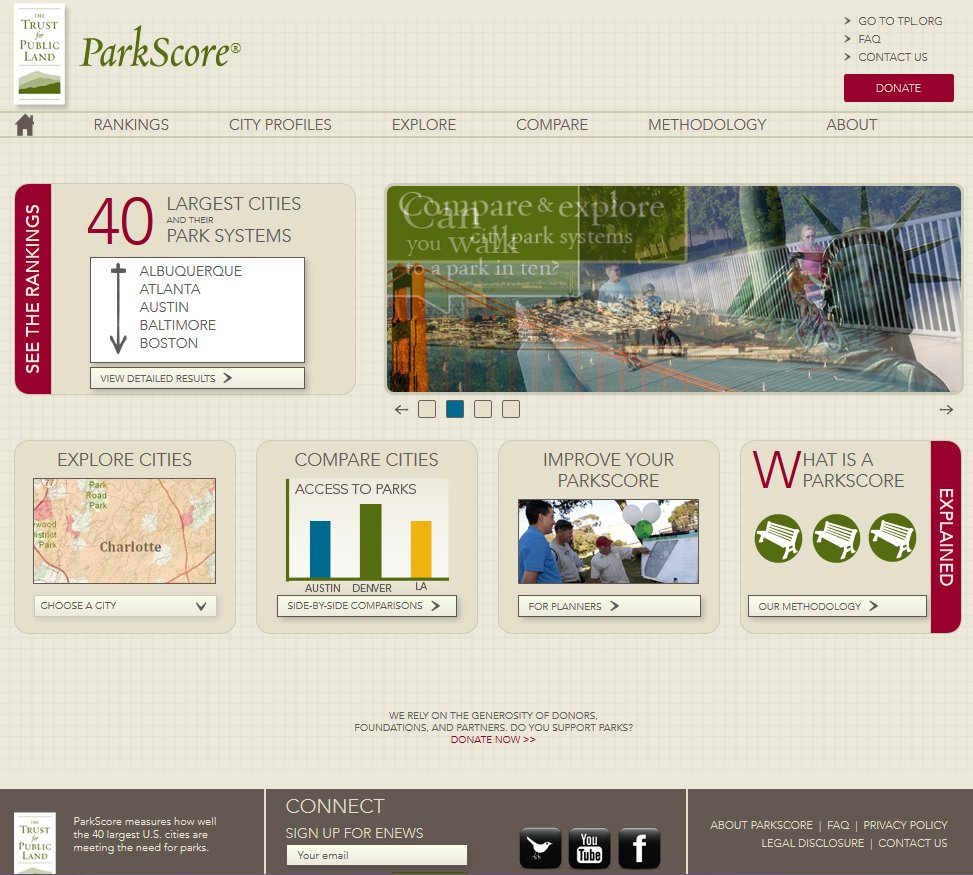Open the About menu
973x875 pixels.
pos(851,125)
